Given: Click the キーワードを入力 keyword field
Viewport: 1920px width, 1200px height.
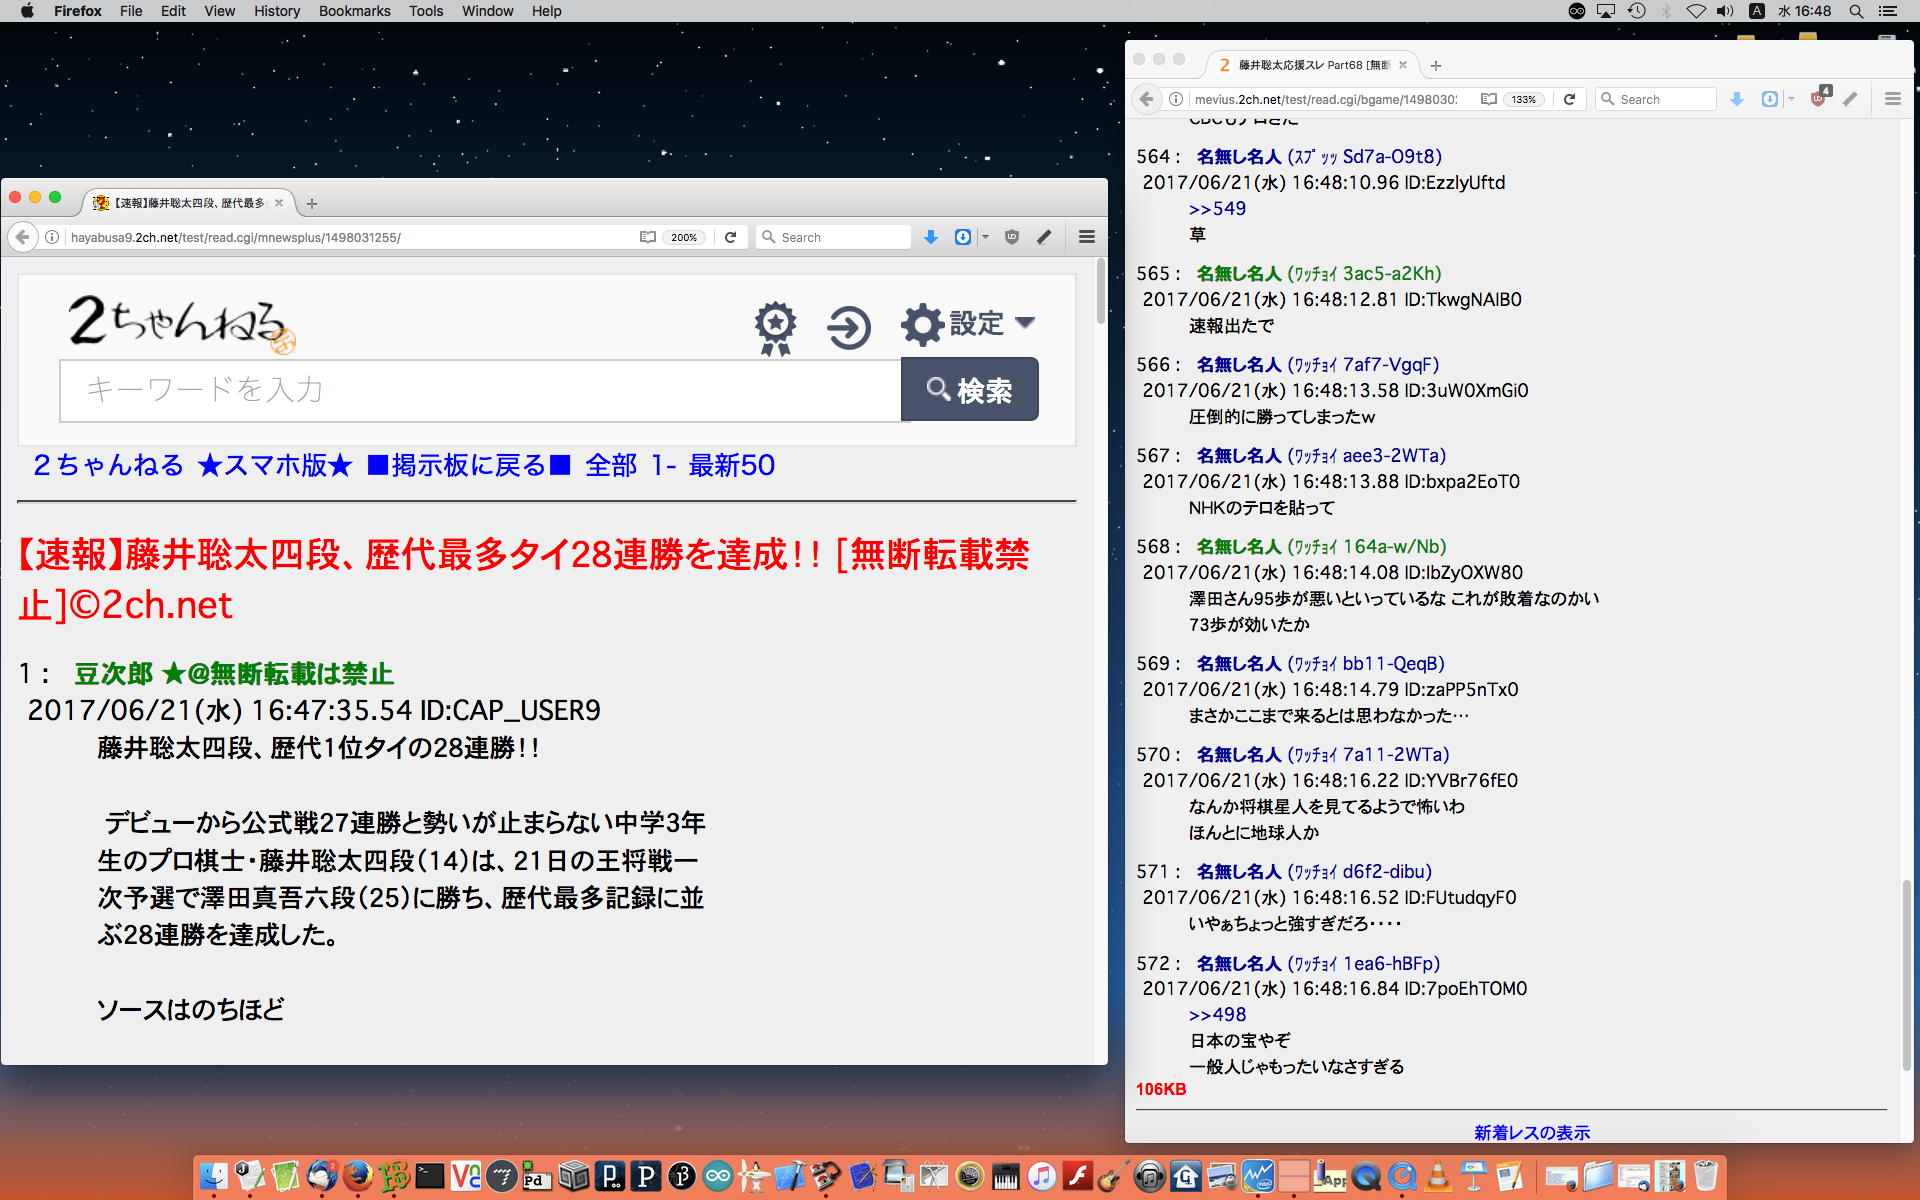Looking at the screenshot, I should click(x=480, y=390).
